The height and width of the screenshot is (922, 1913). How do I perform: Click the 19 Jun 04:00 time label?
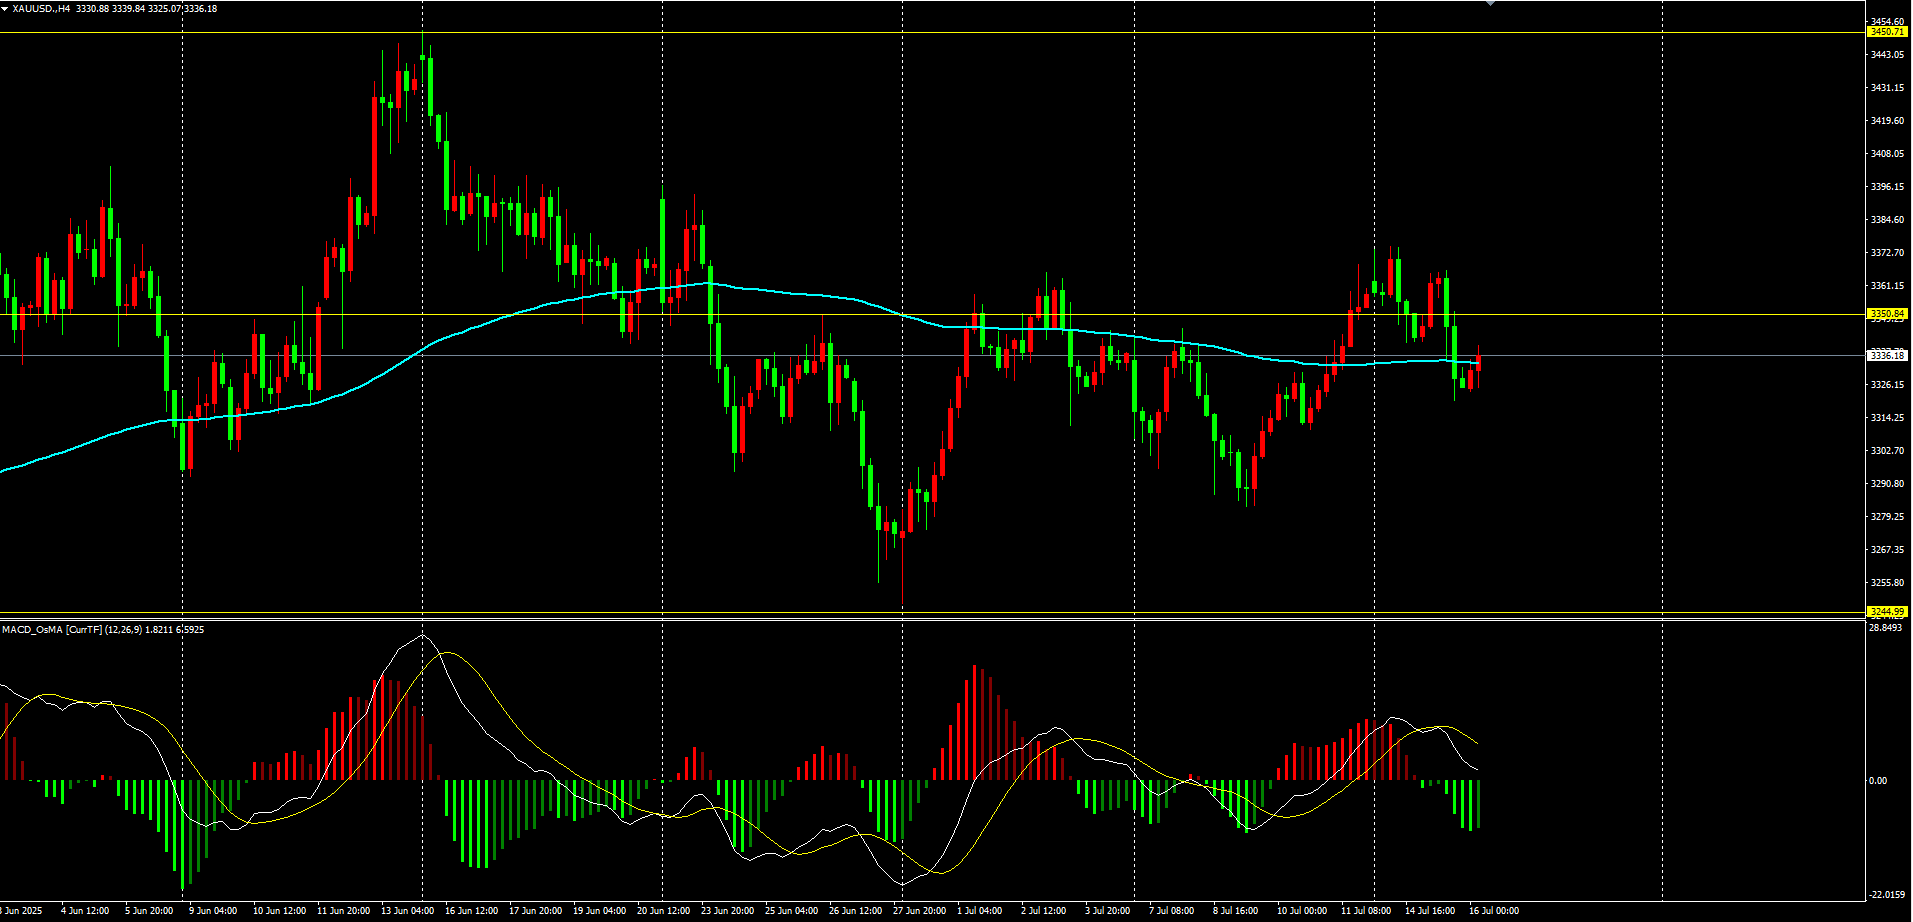coord(599,911)
